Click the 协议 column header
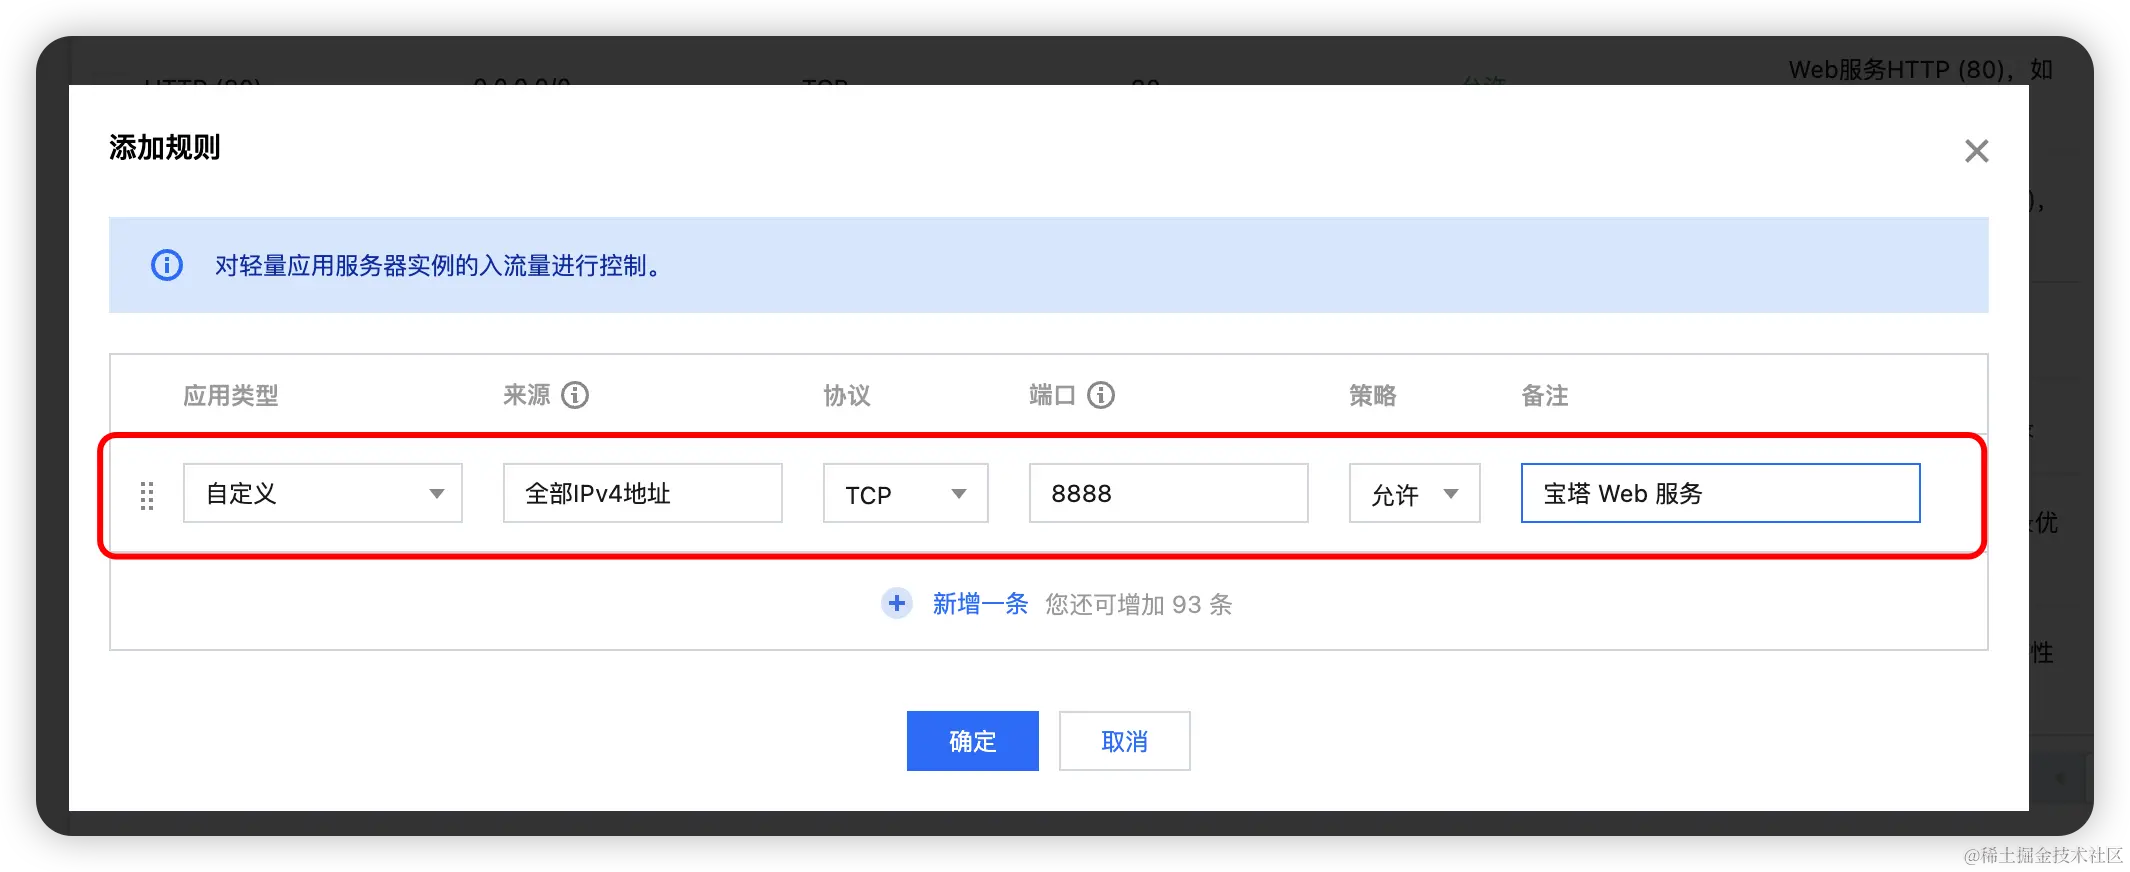Viewport: 2130px width, 872px height. coord(847,395)
